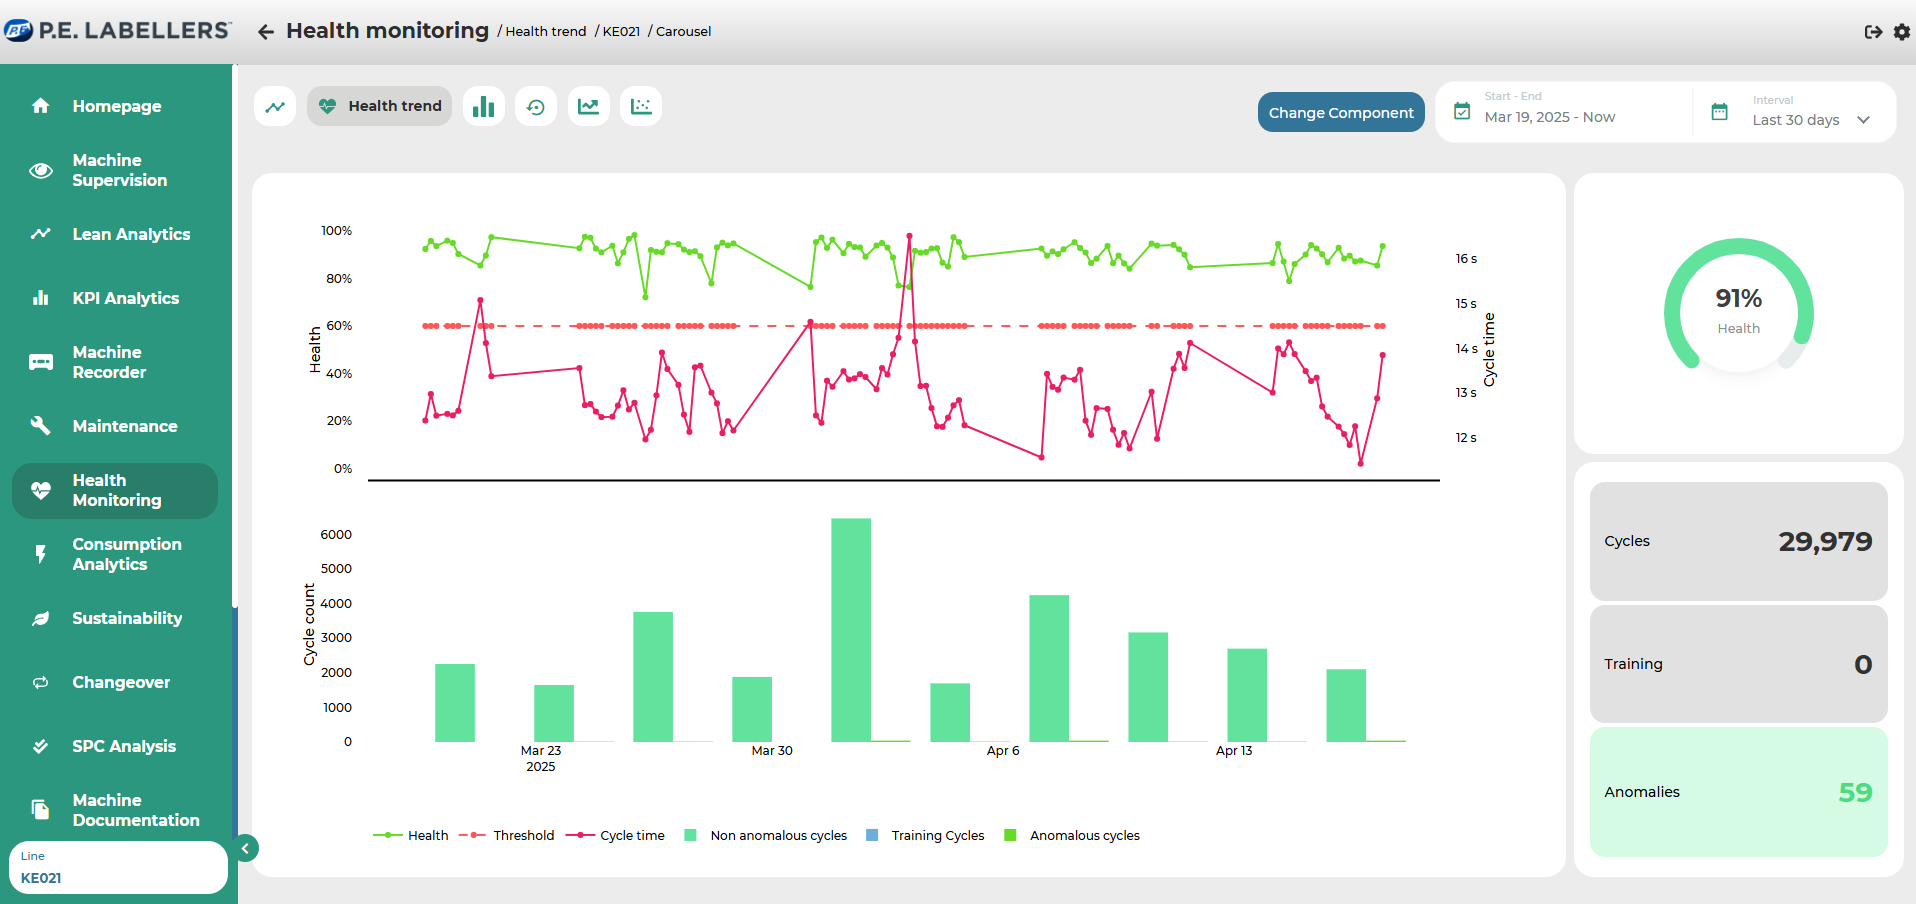Screen dimensions: 1916x904
Task: Switch to the bar chart view
Action: point(483,106)
